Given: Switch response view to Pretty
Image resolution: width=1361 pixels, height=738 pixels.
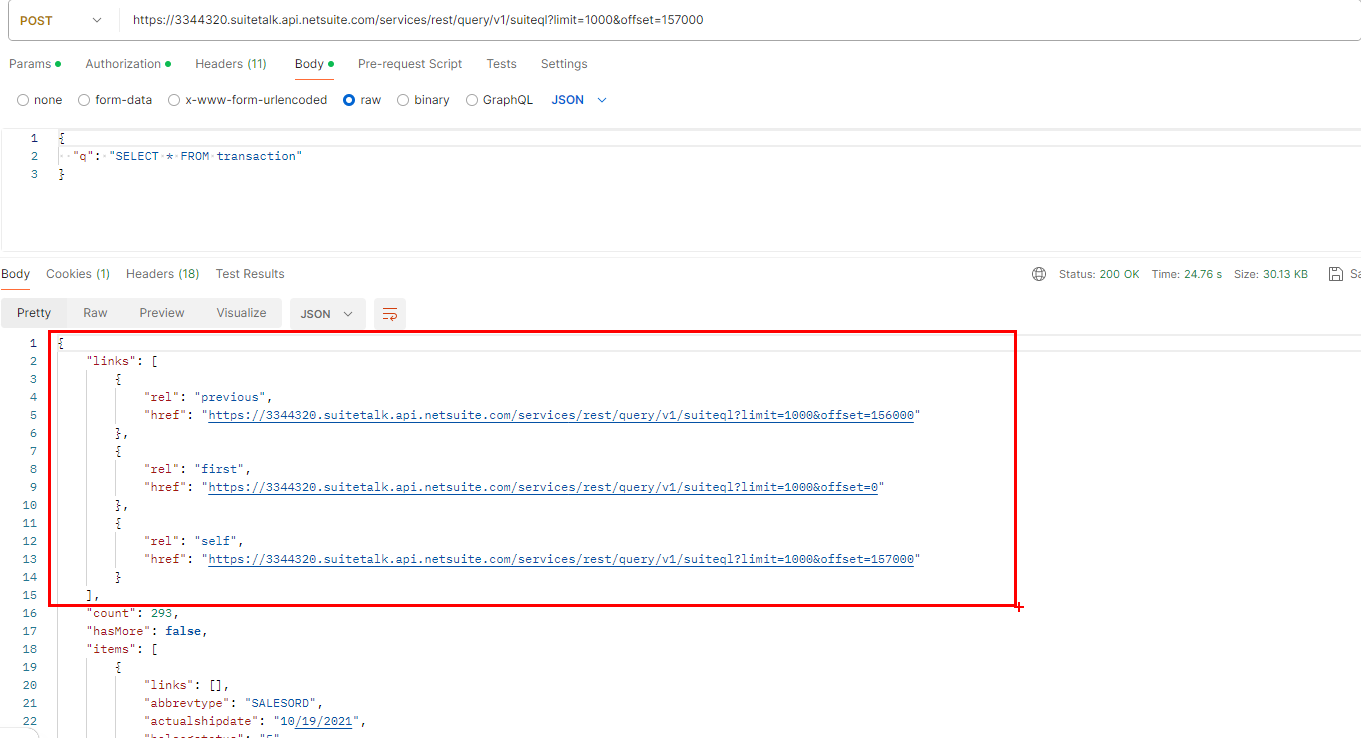Looking at the screenshot, I should pyautogui.click(x=34, y=313).
